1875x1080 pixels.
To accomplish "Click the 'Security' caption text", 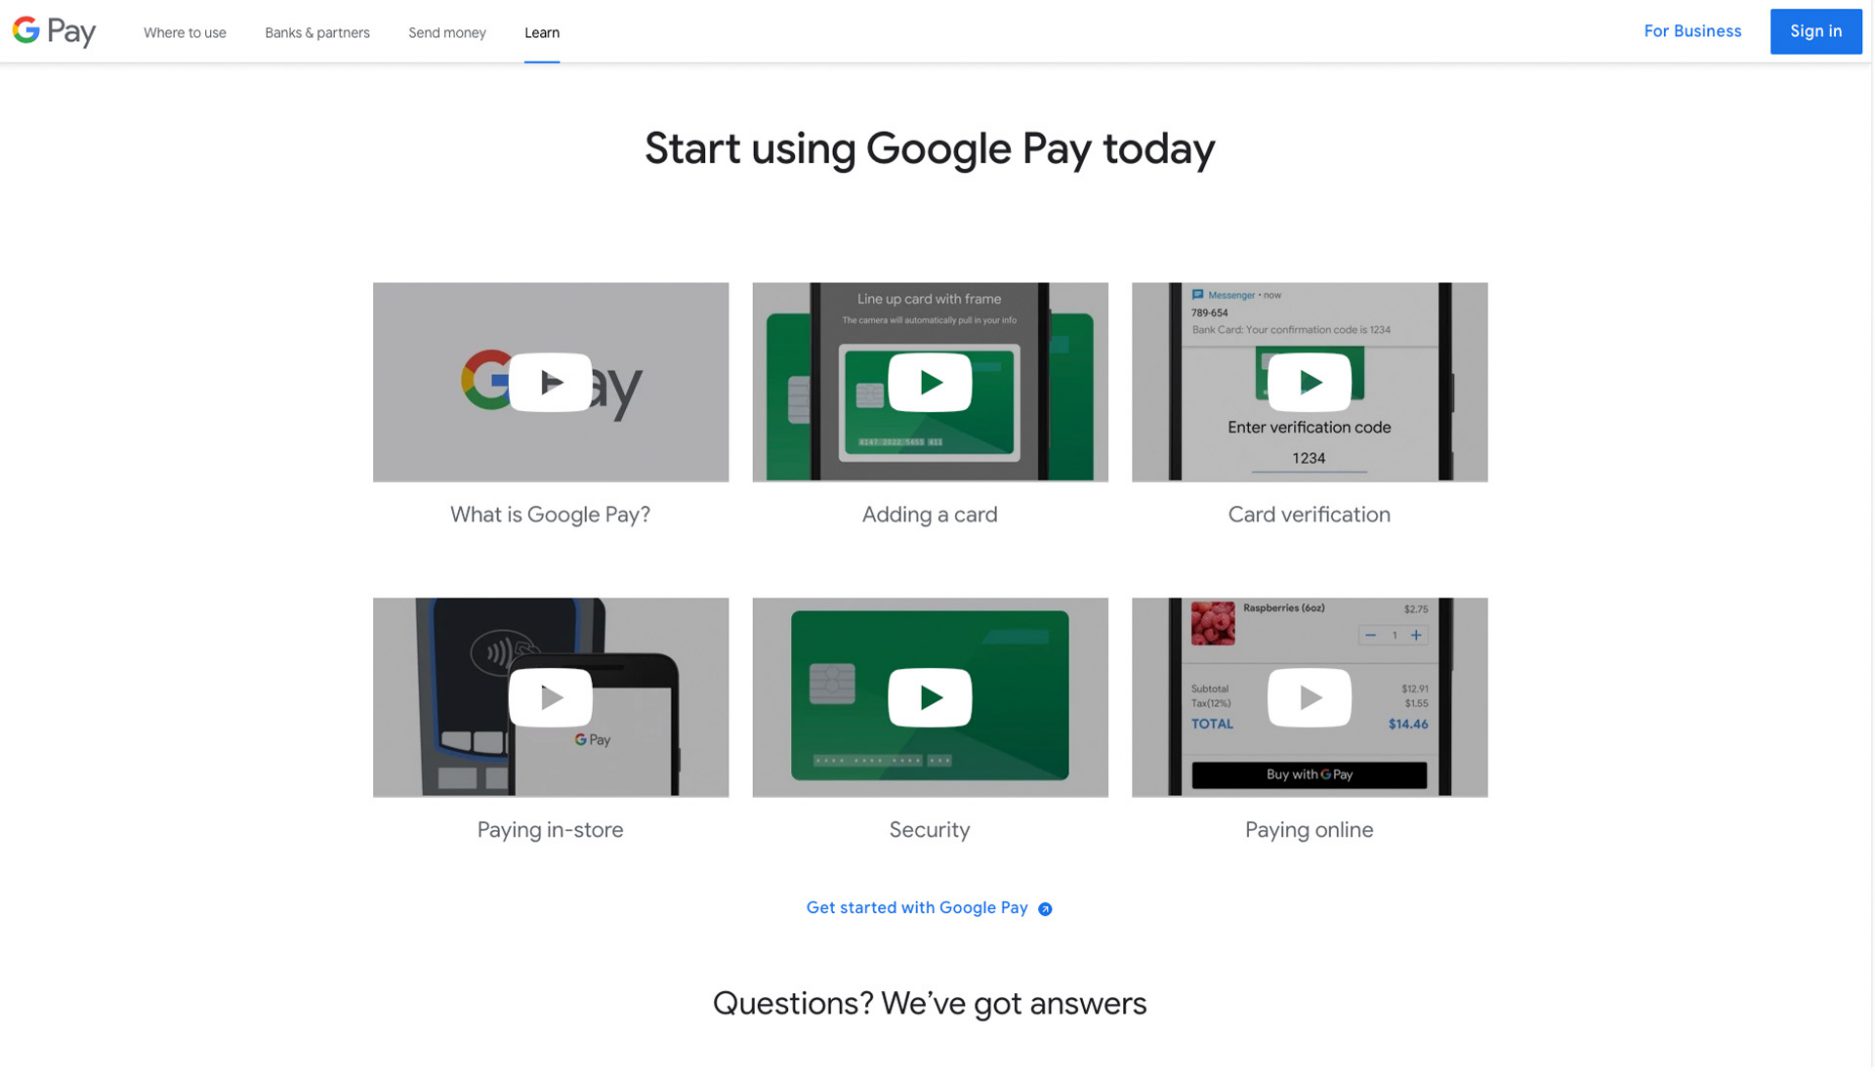I will 930,829.
